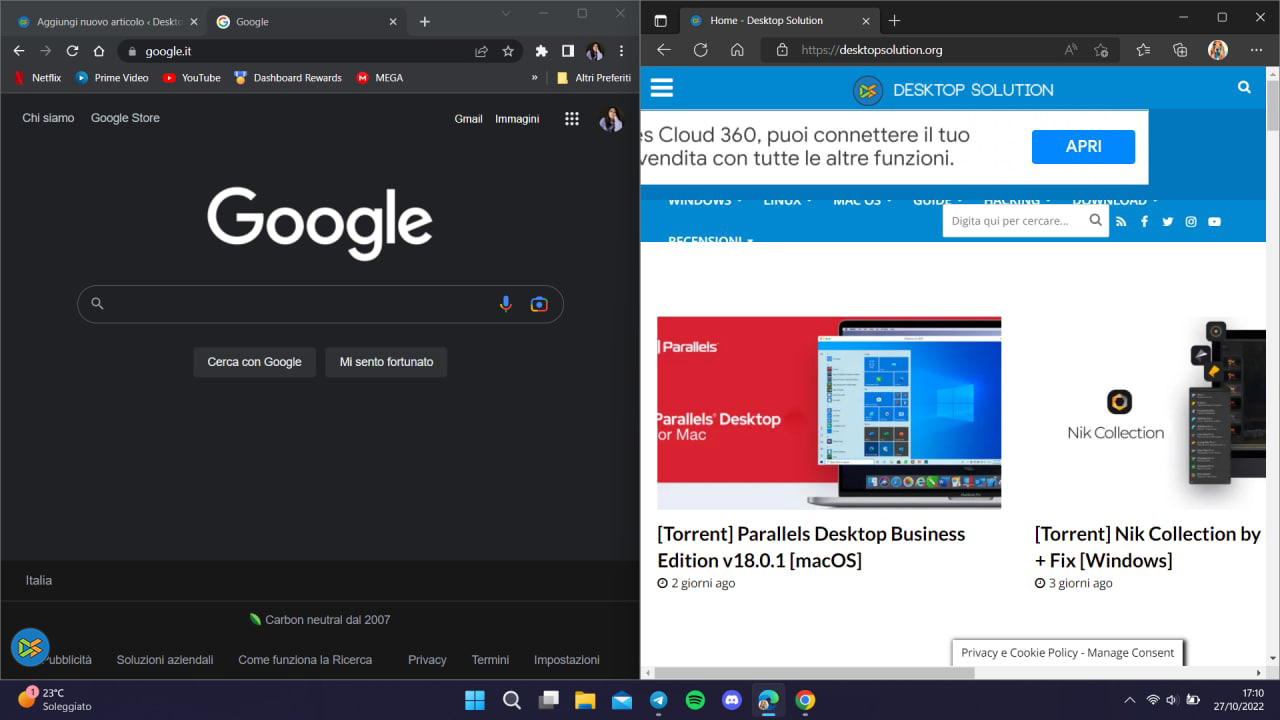Click the search icon in Desktop Solution header
Image resolution: width=1280 pixels, height=720 pixels.
coord(1244,88)
